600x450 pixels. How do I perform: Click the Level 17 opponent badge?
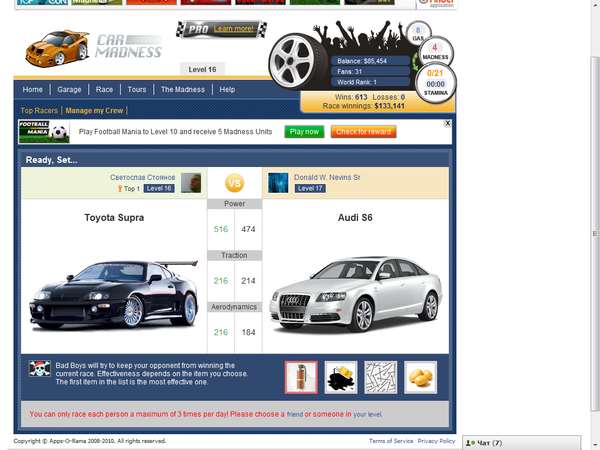click(310, 188)
